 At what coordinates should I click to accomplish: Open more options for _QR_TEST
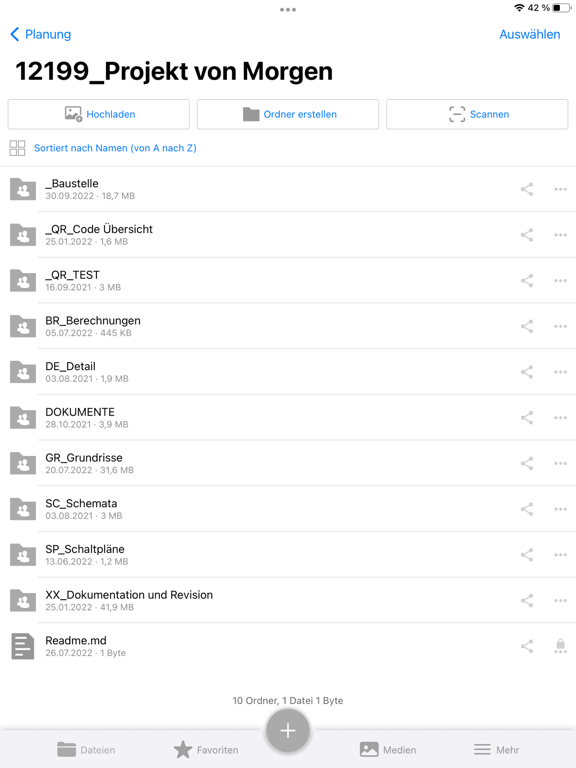tap(560, 281)
